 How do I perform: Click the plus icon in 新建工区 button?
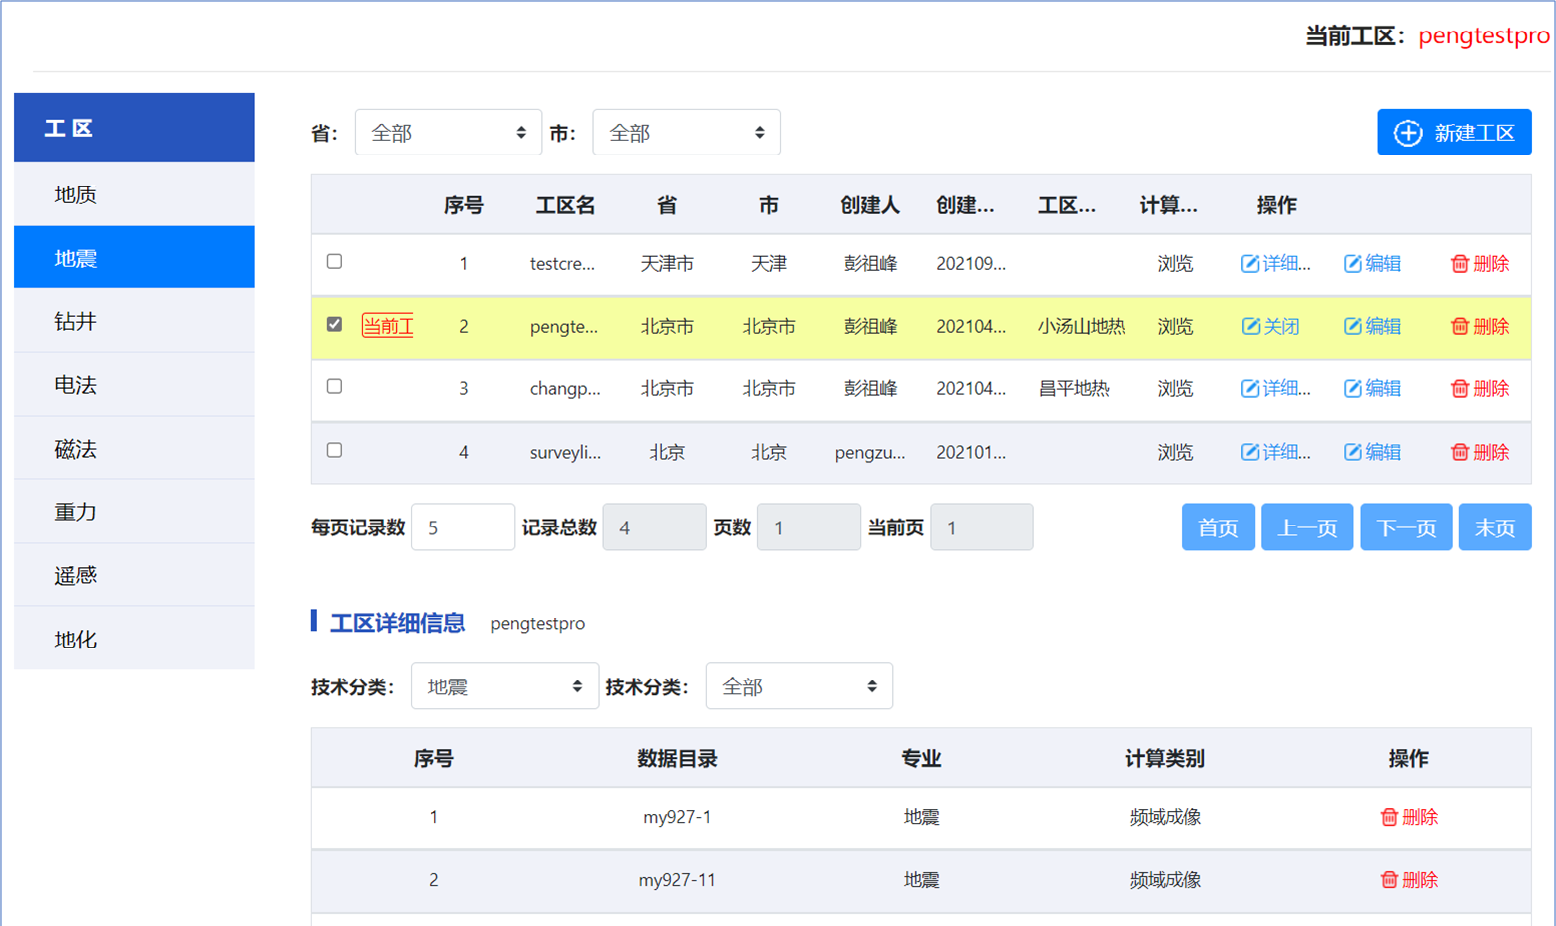(x=1408, y=133)
